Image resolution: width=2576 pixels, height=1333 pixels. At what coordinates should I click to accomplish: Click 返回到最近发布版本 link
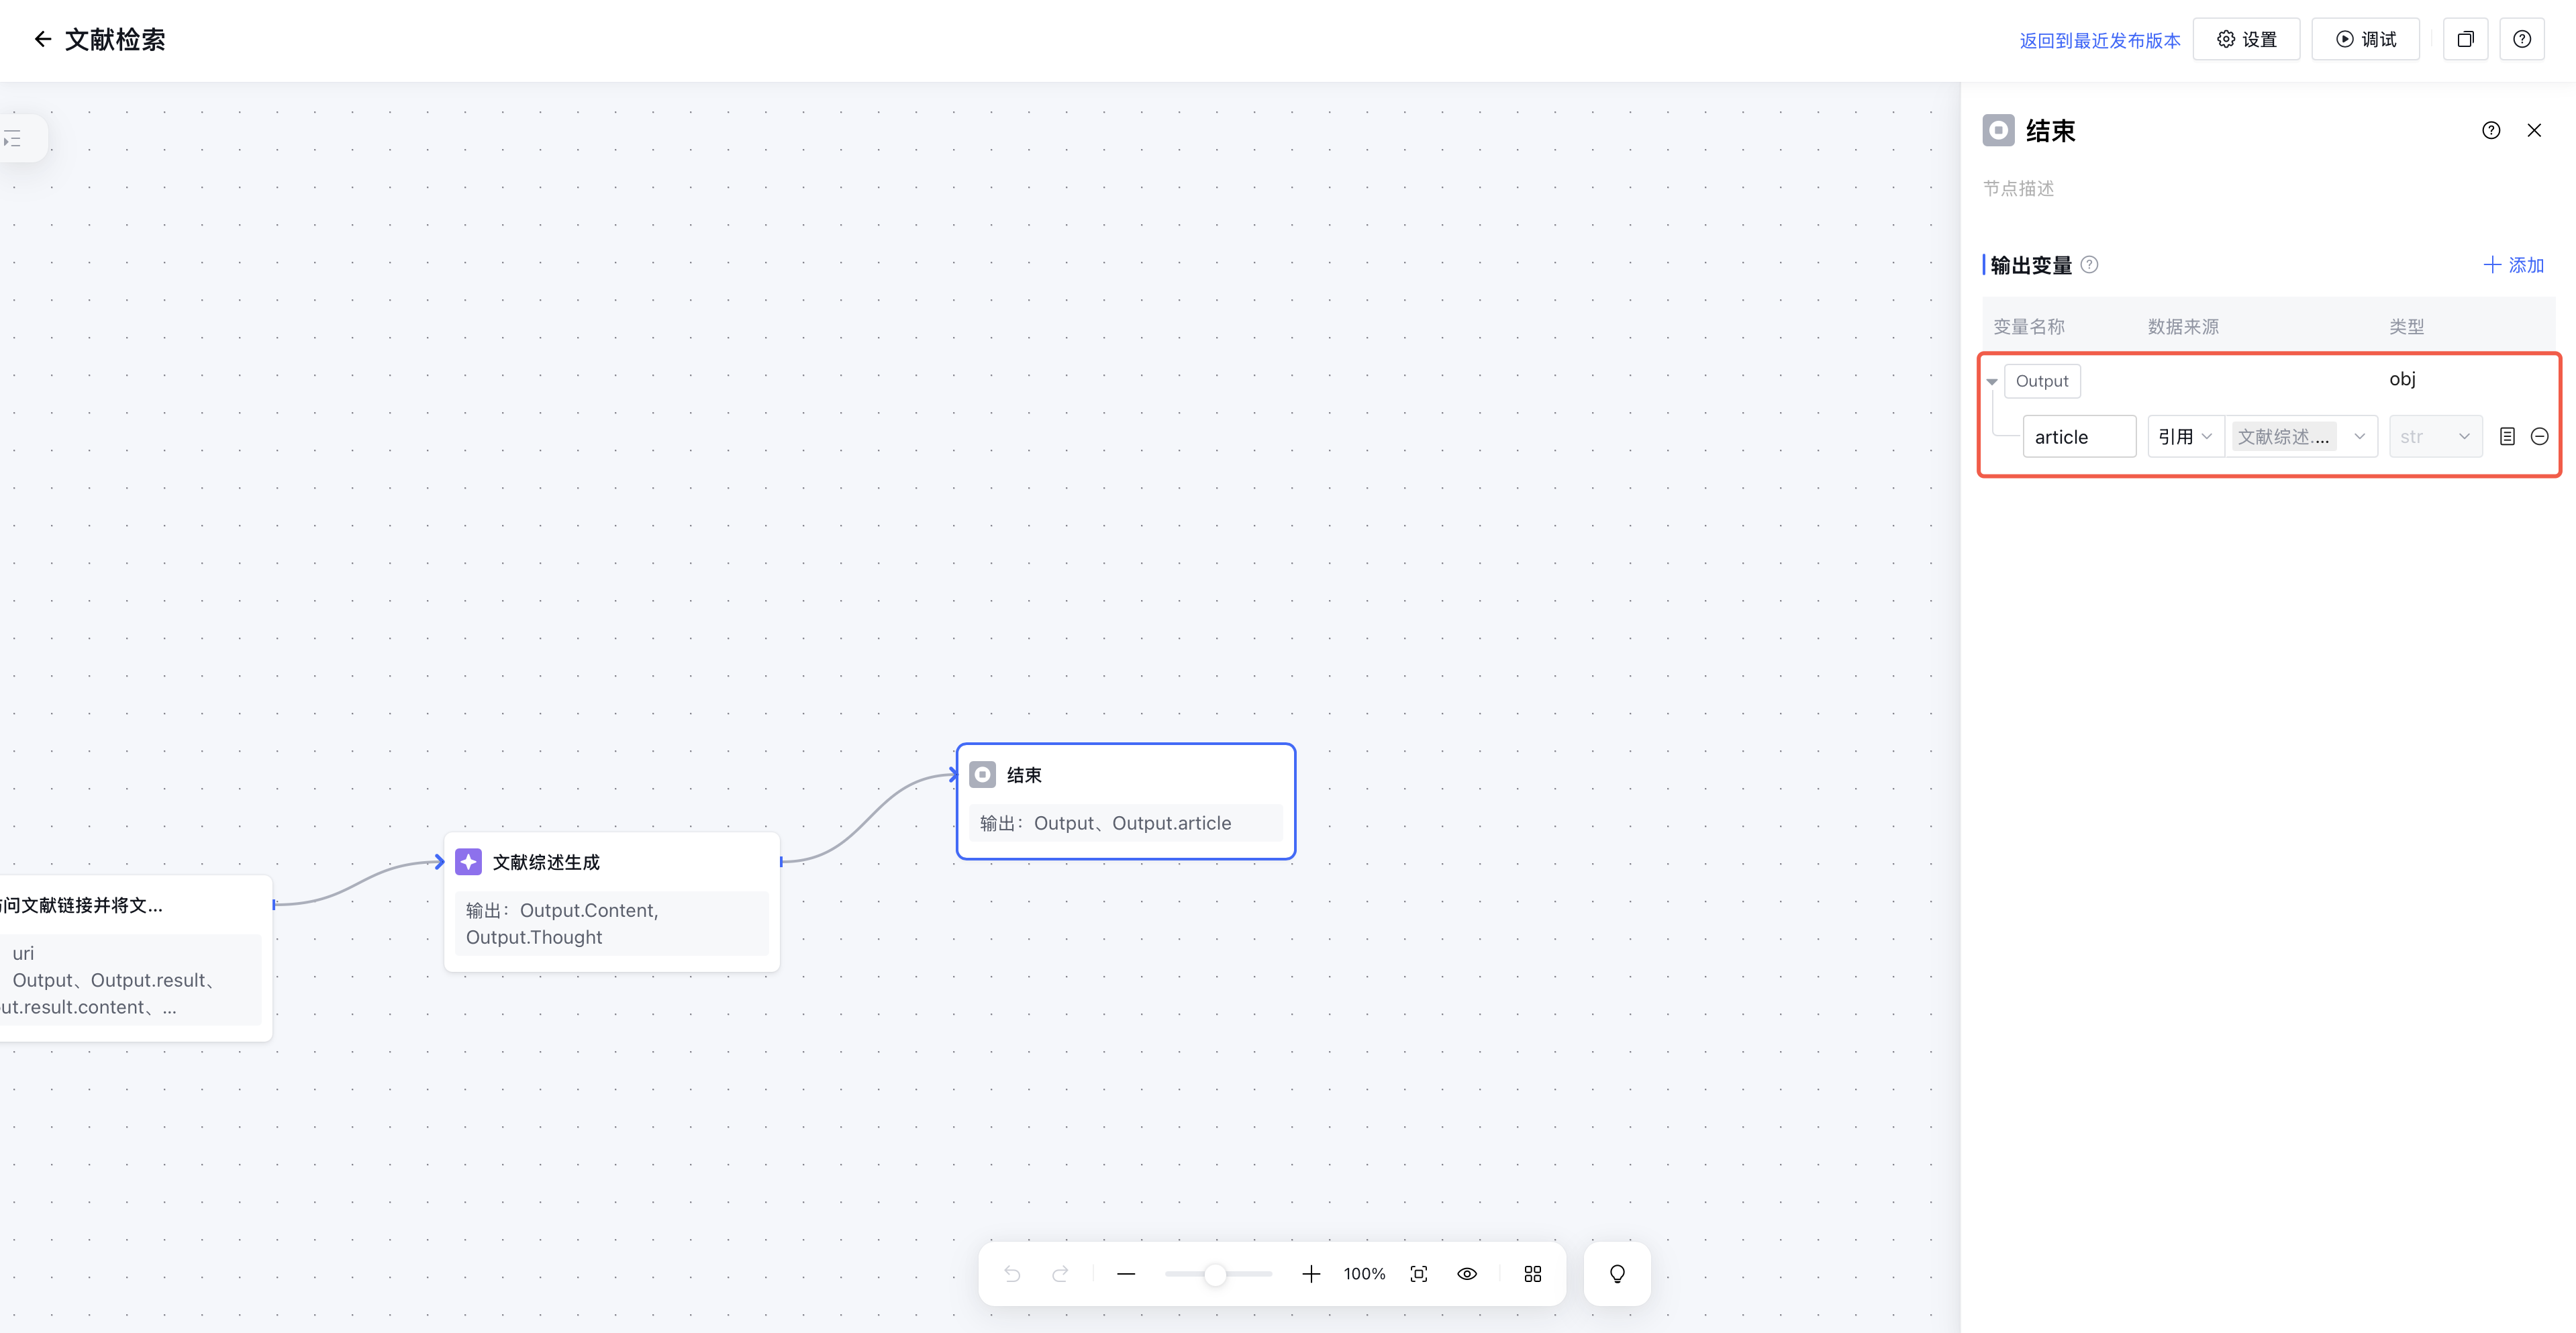tap(2099, 40)
